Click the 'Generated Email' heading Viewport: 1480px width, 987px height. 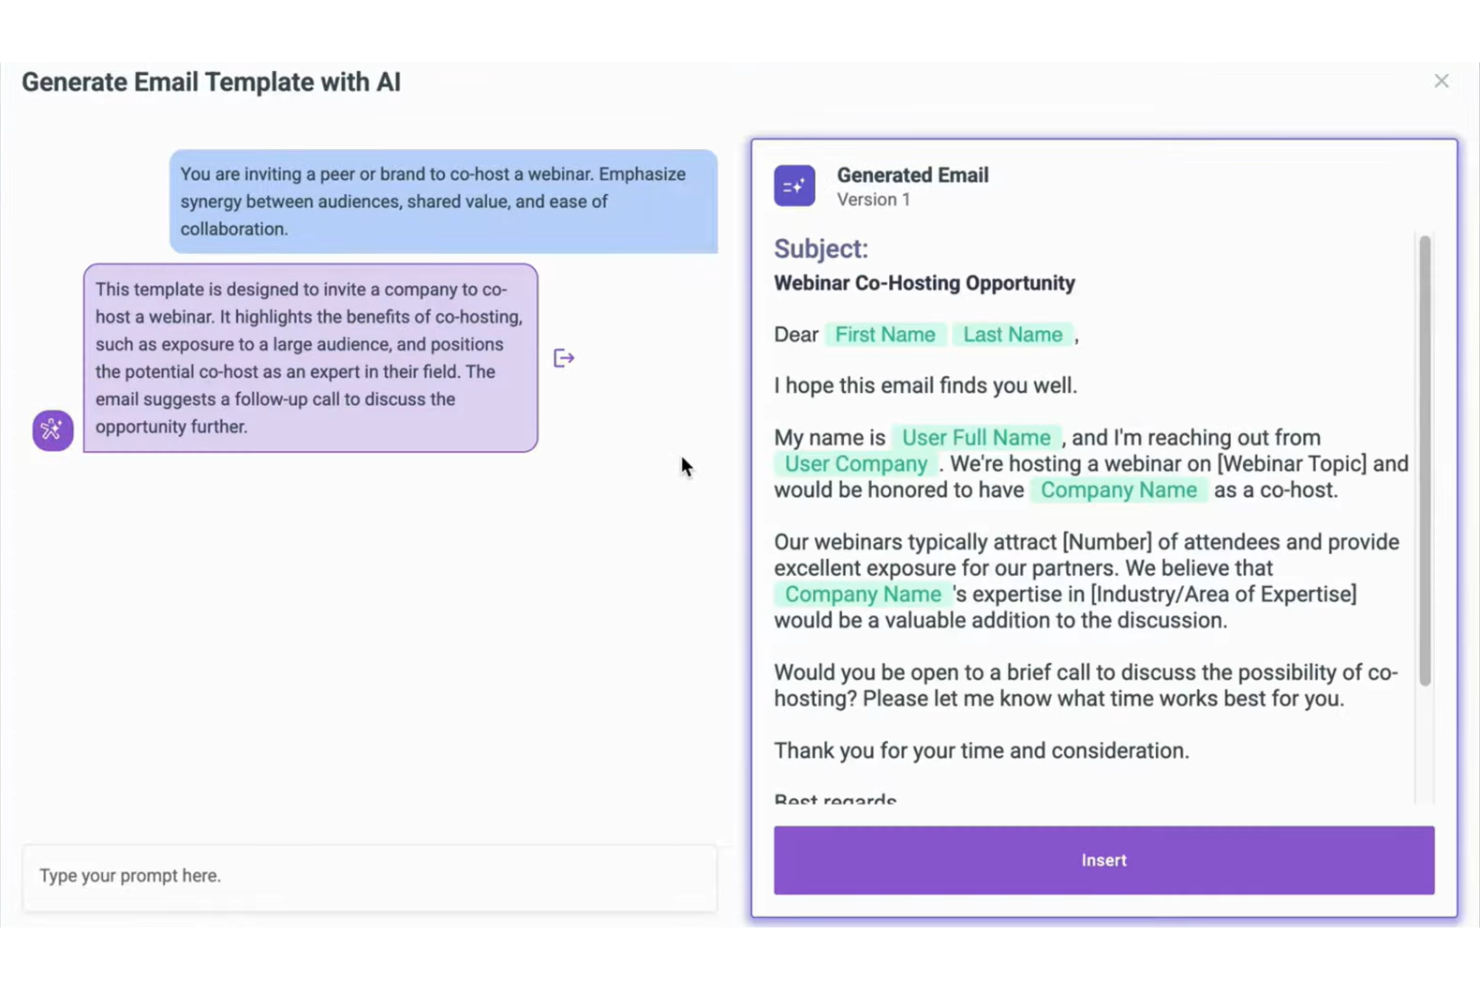[912, 175]
